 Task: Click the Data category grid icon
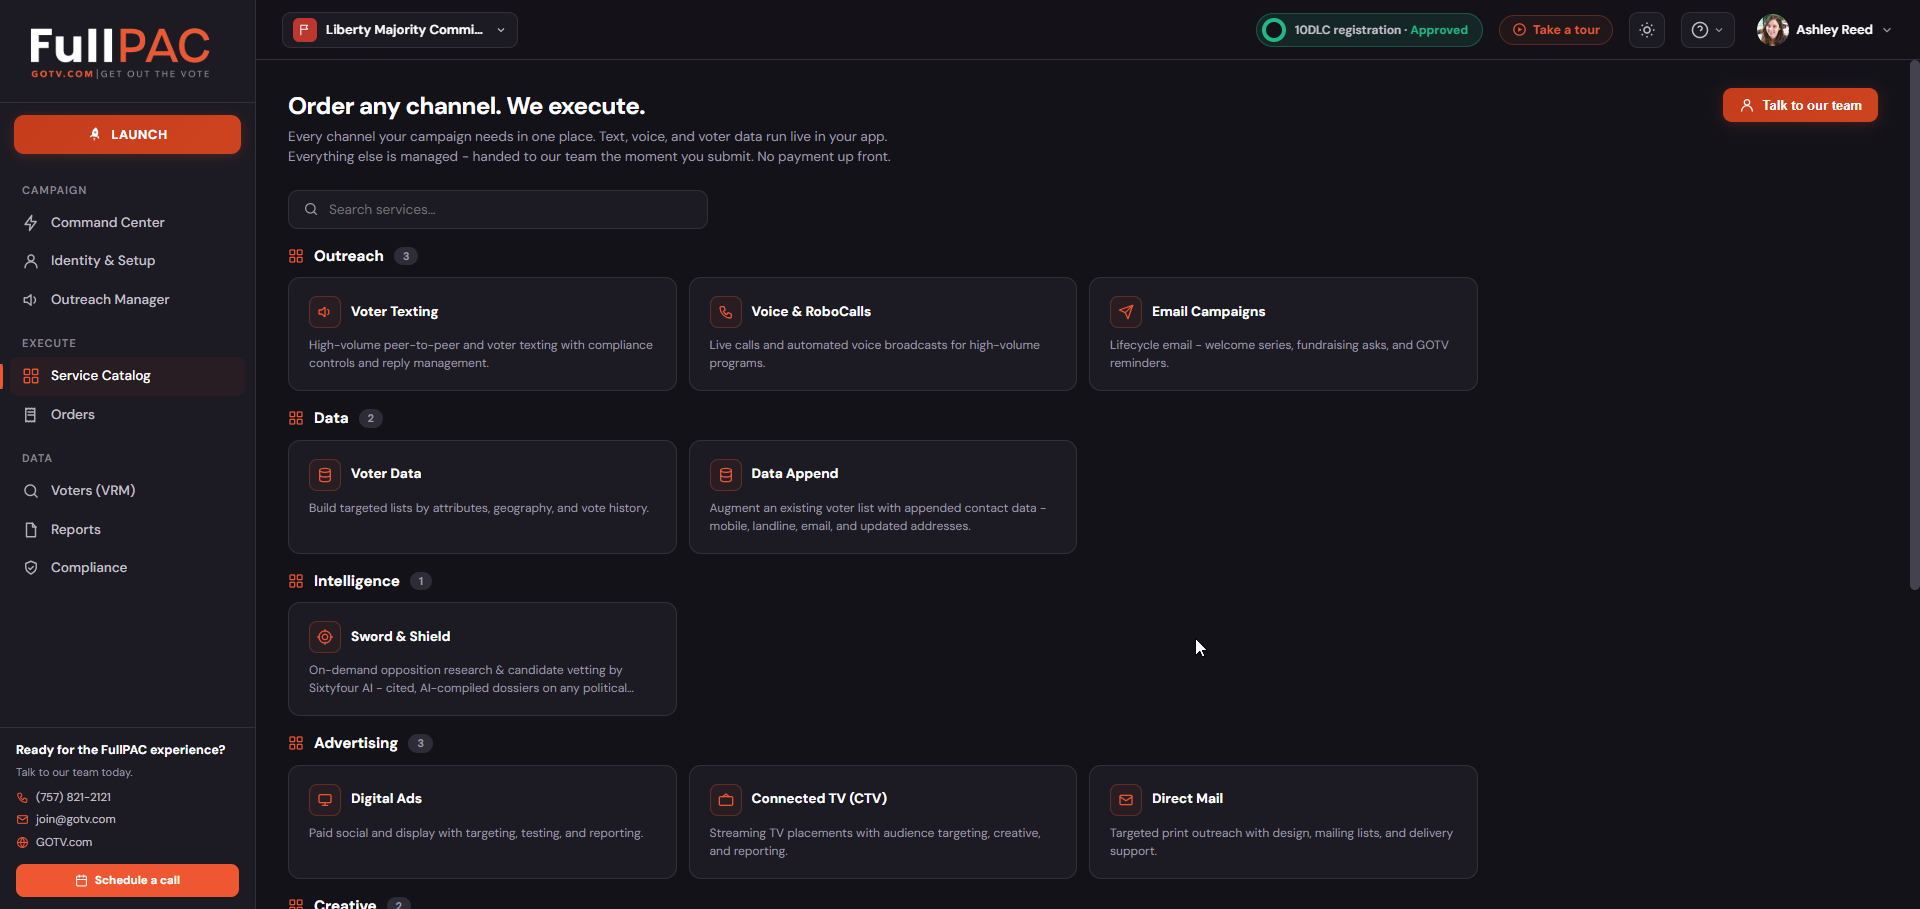coord(296,418)
